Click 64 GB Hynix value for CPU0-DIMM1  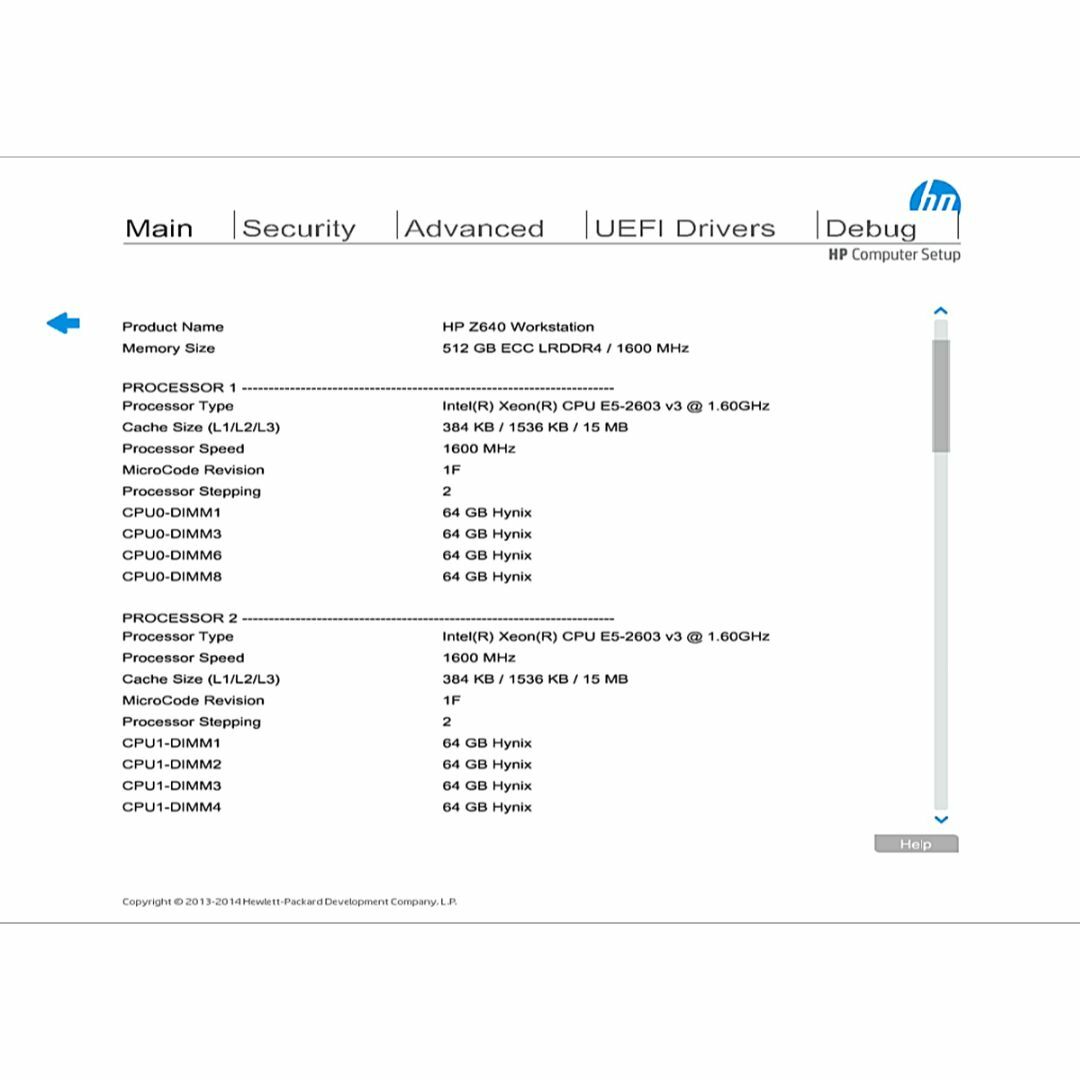[487, 513]
